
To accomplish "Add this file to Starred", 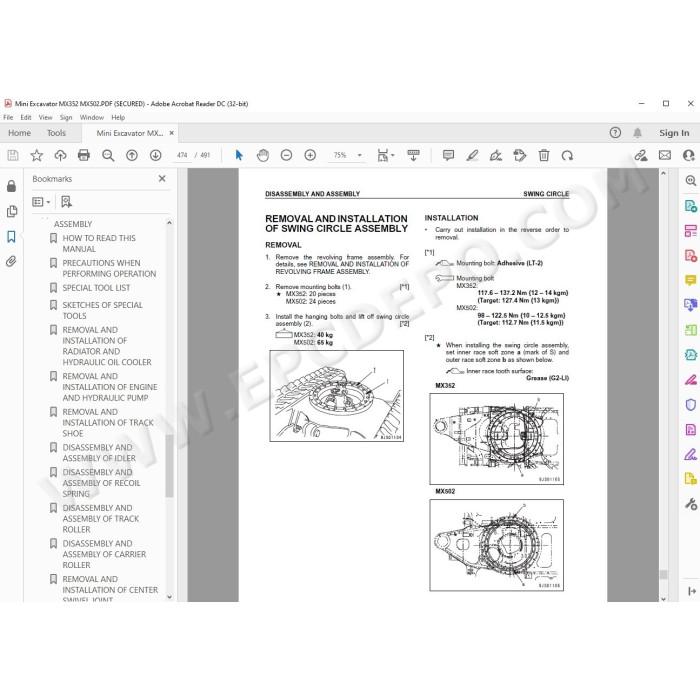I will tap(37, 155).
